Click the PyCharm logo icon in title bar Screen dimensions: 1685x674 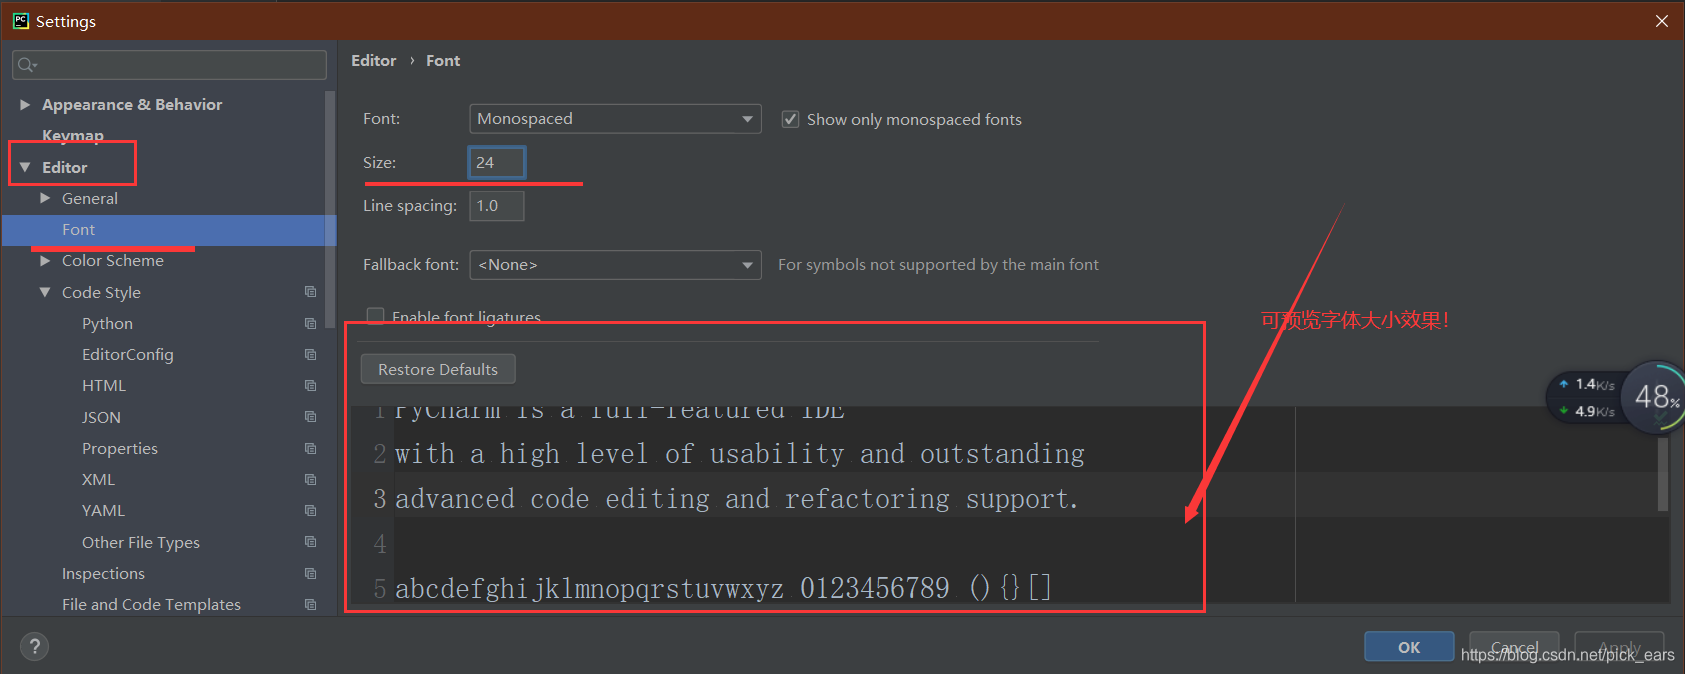20,20
